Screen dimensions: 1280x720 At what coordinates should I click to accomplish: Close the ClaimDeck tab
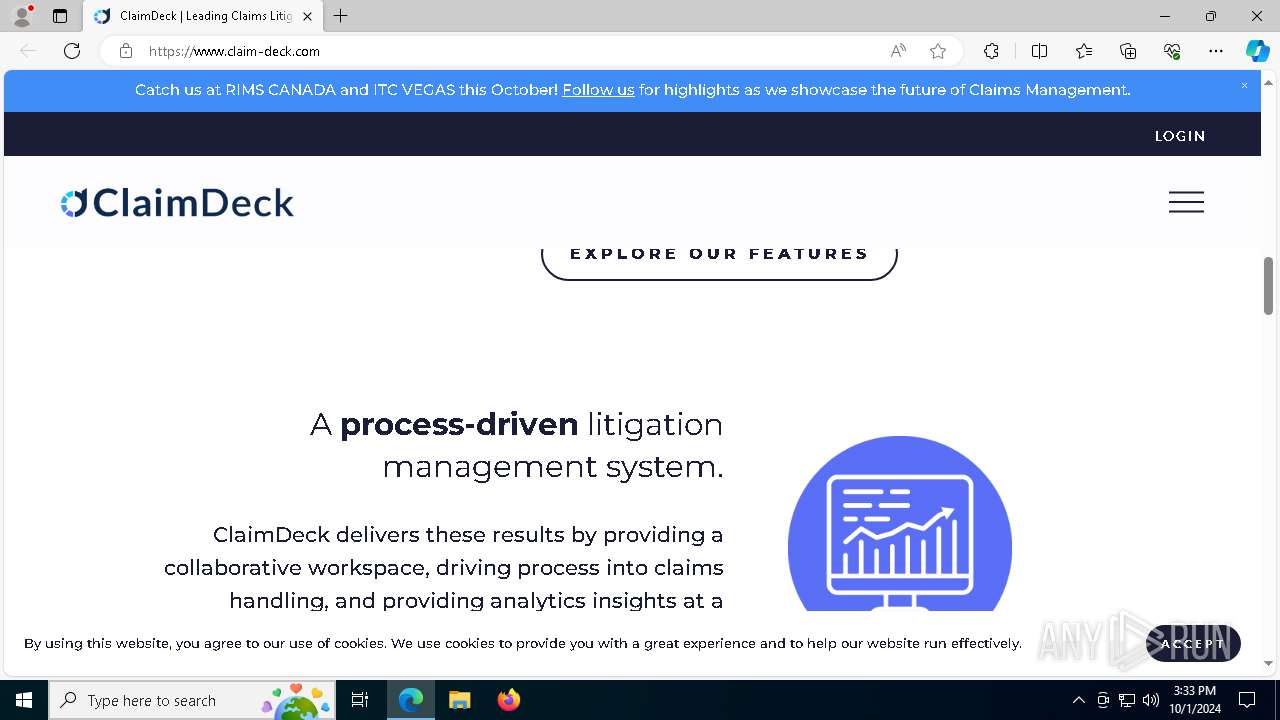click(307, 16)
